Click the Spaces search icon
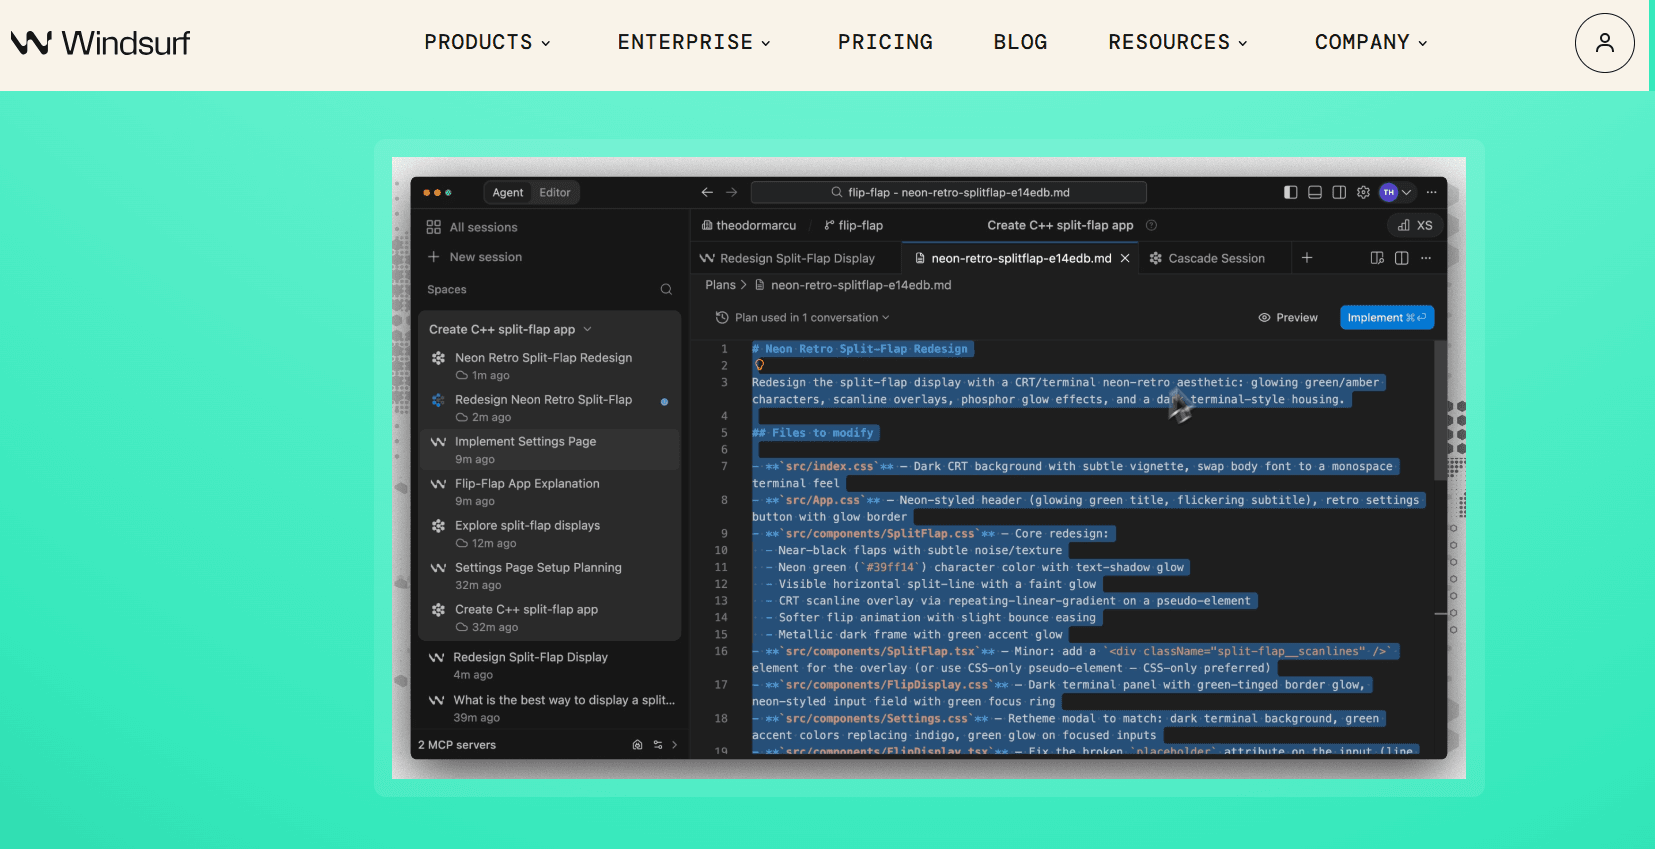Screen dimensions: 1655x849 point(666,290)
